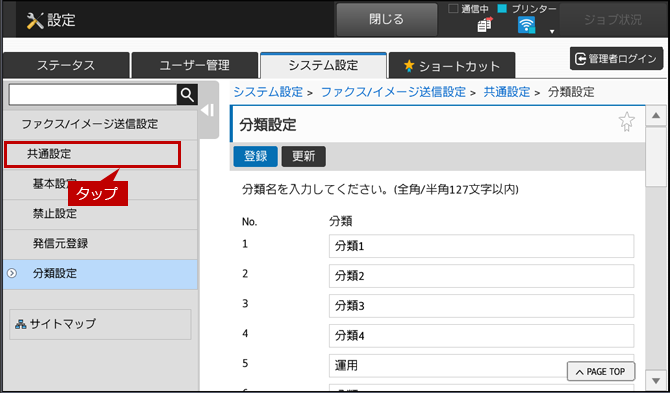This screenshot has width=670, height=393.
Task: Click the search magnifier icon
Action: pyautogui.click(x=187, y=95)
